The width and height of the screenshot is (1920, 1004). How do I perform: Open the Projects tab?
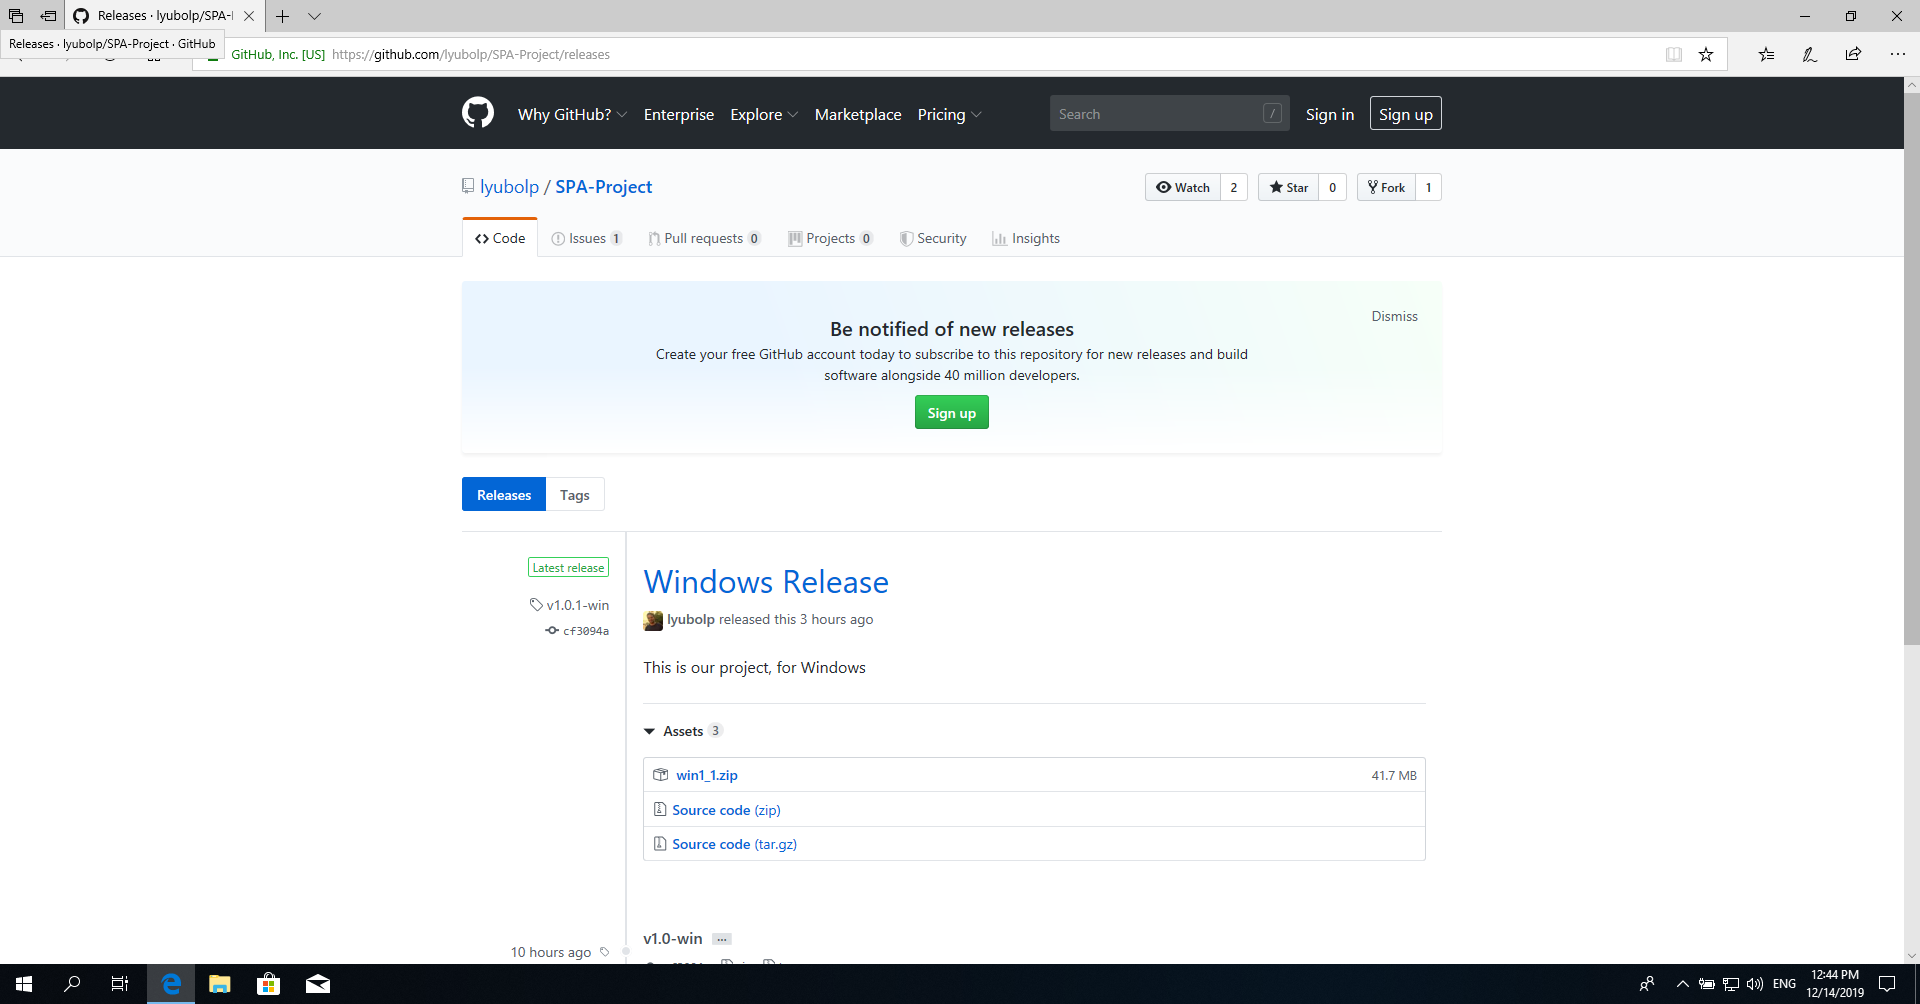click(x=830, y=238)
